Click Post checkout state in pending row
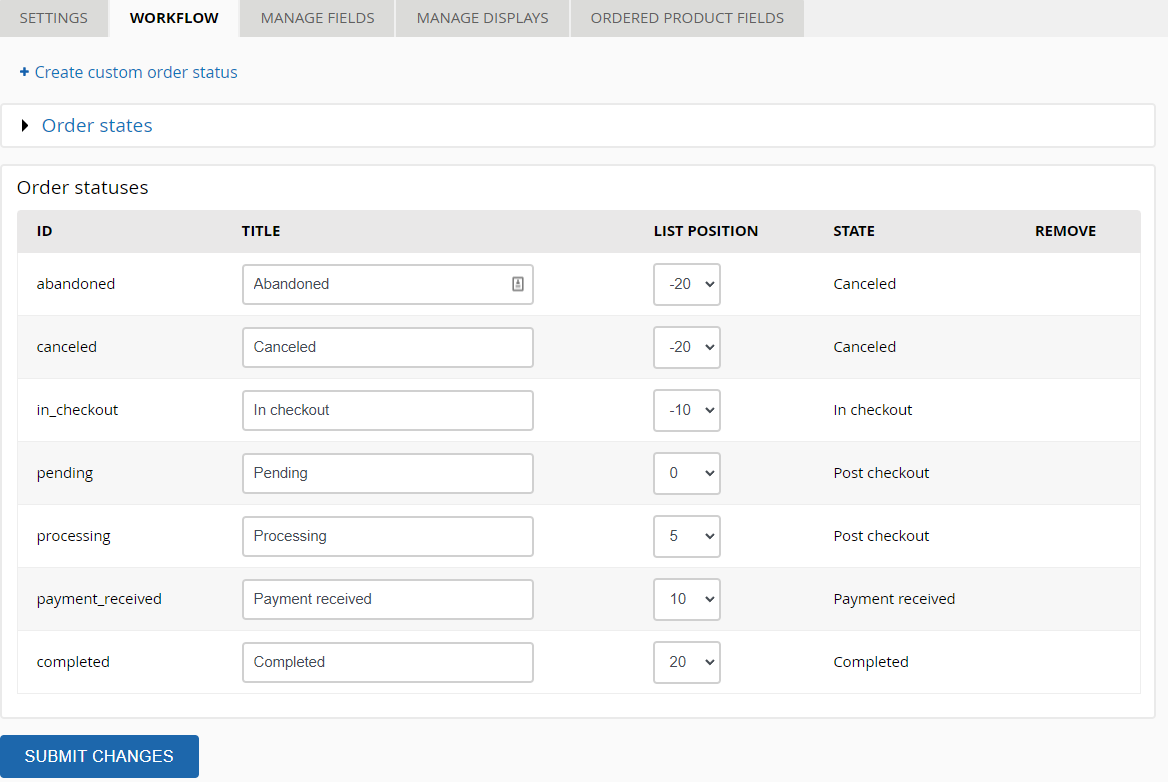The image size is (1168, 782). (x=881, y=473)
